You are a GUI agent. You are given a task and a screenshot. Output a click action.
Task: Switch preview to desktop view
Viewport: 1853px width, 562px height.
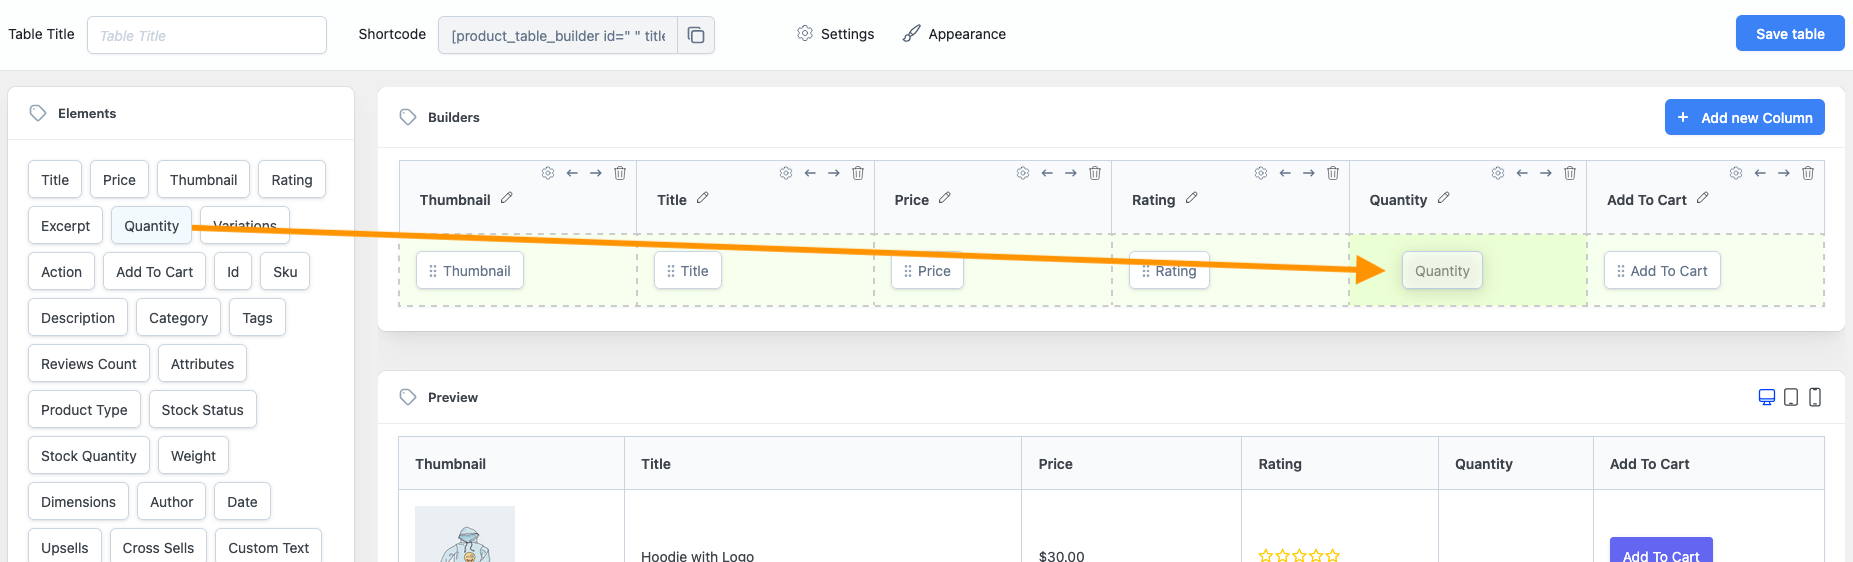1767,397
